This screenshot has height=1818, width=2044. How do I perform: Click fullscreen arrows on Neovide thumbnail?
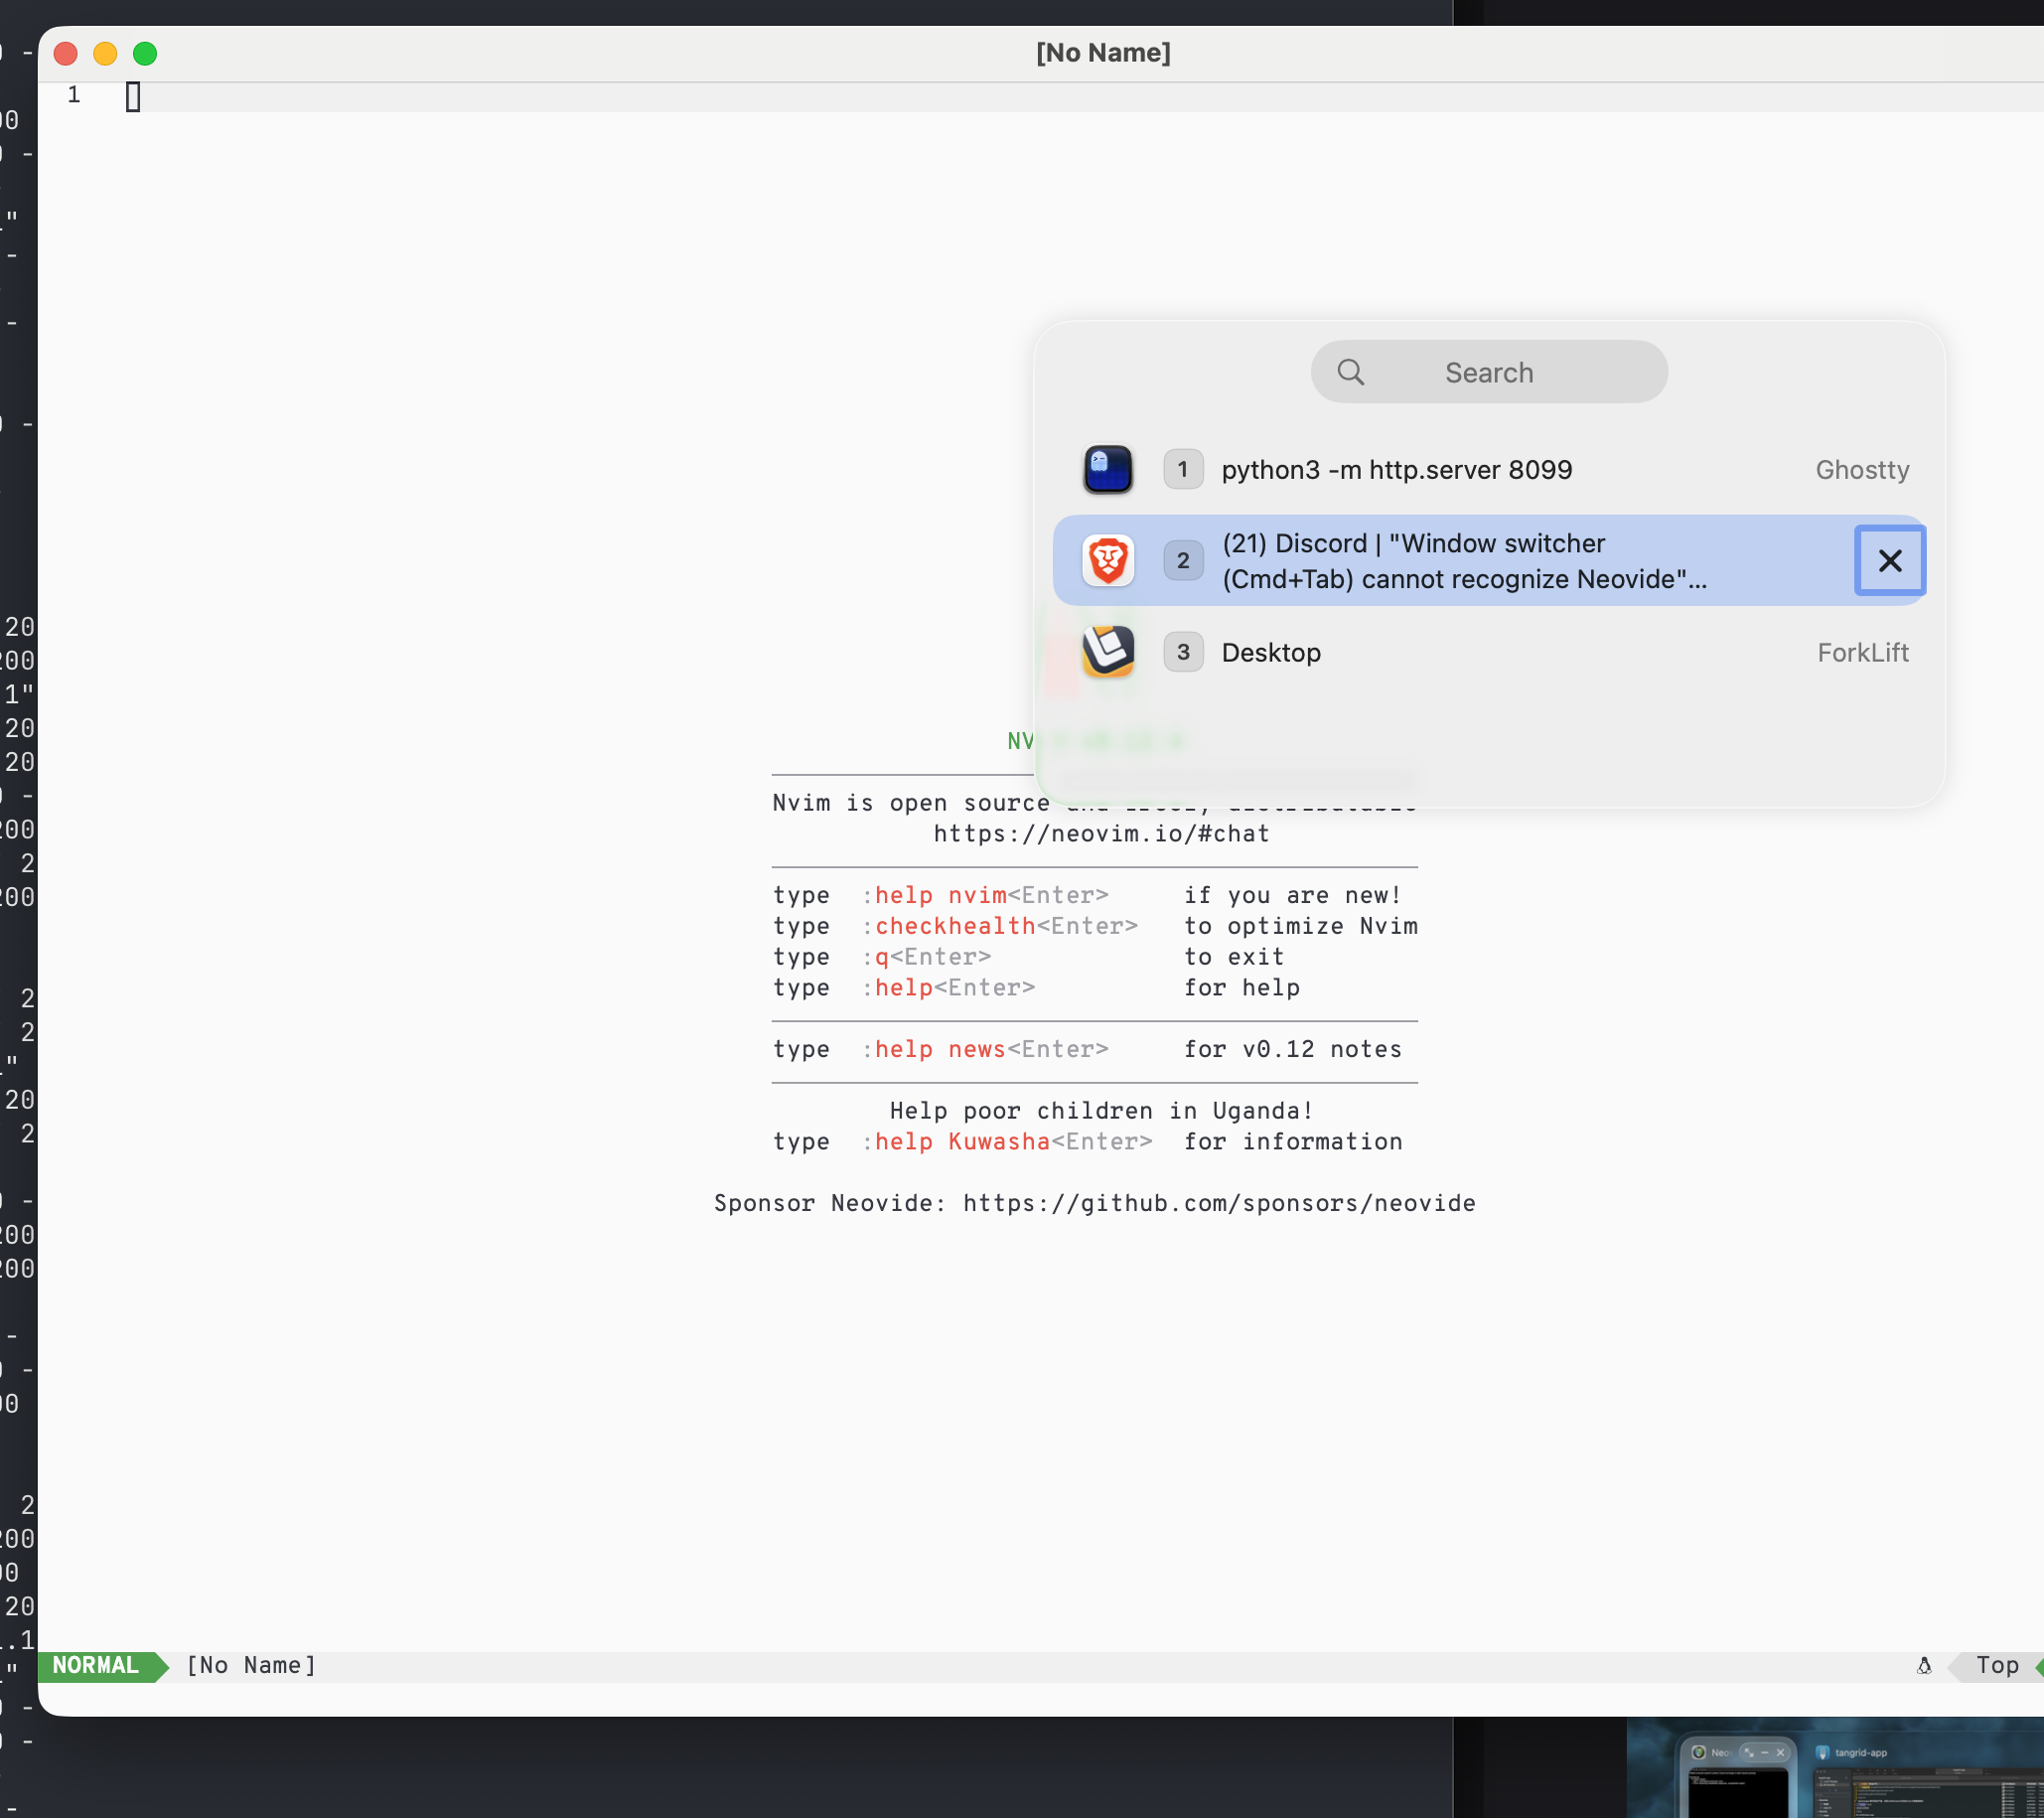[1749, 1753]
